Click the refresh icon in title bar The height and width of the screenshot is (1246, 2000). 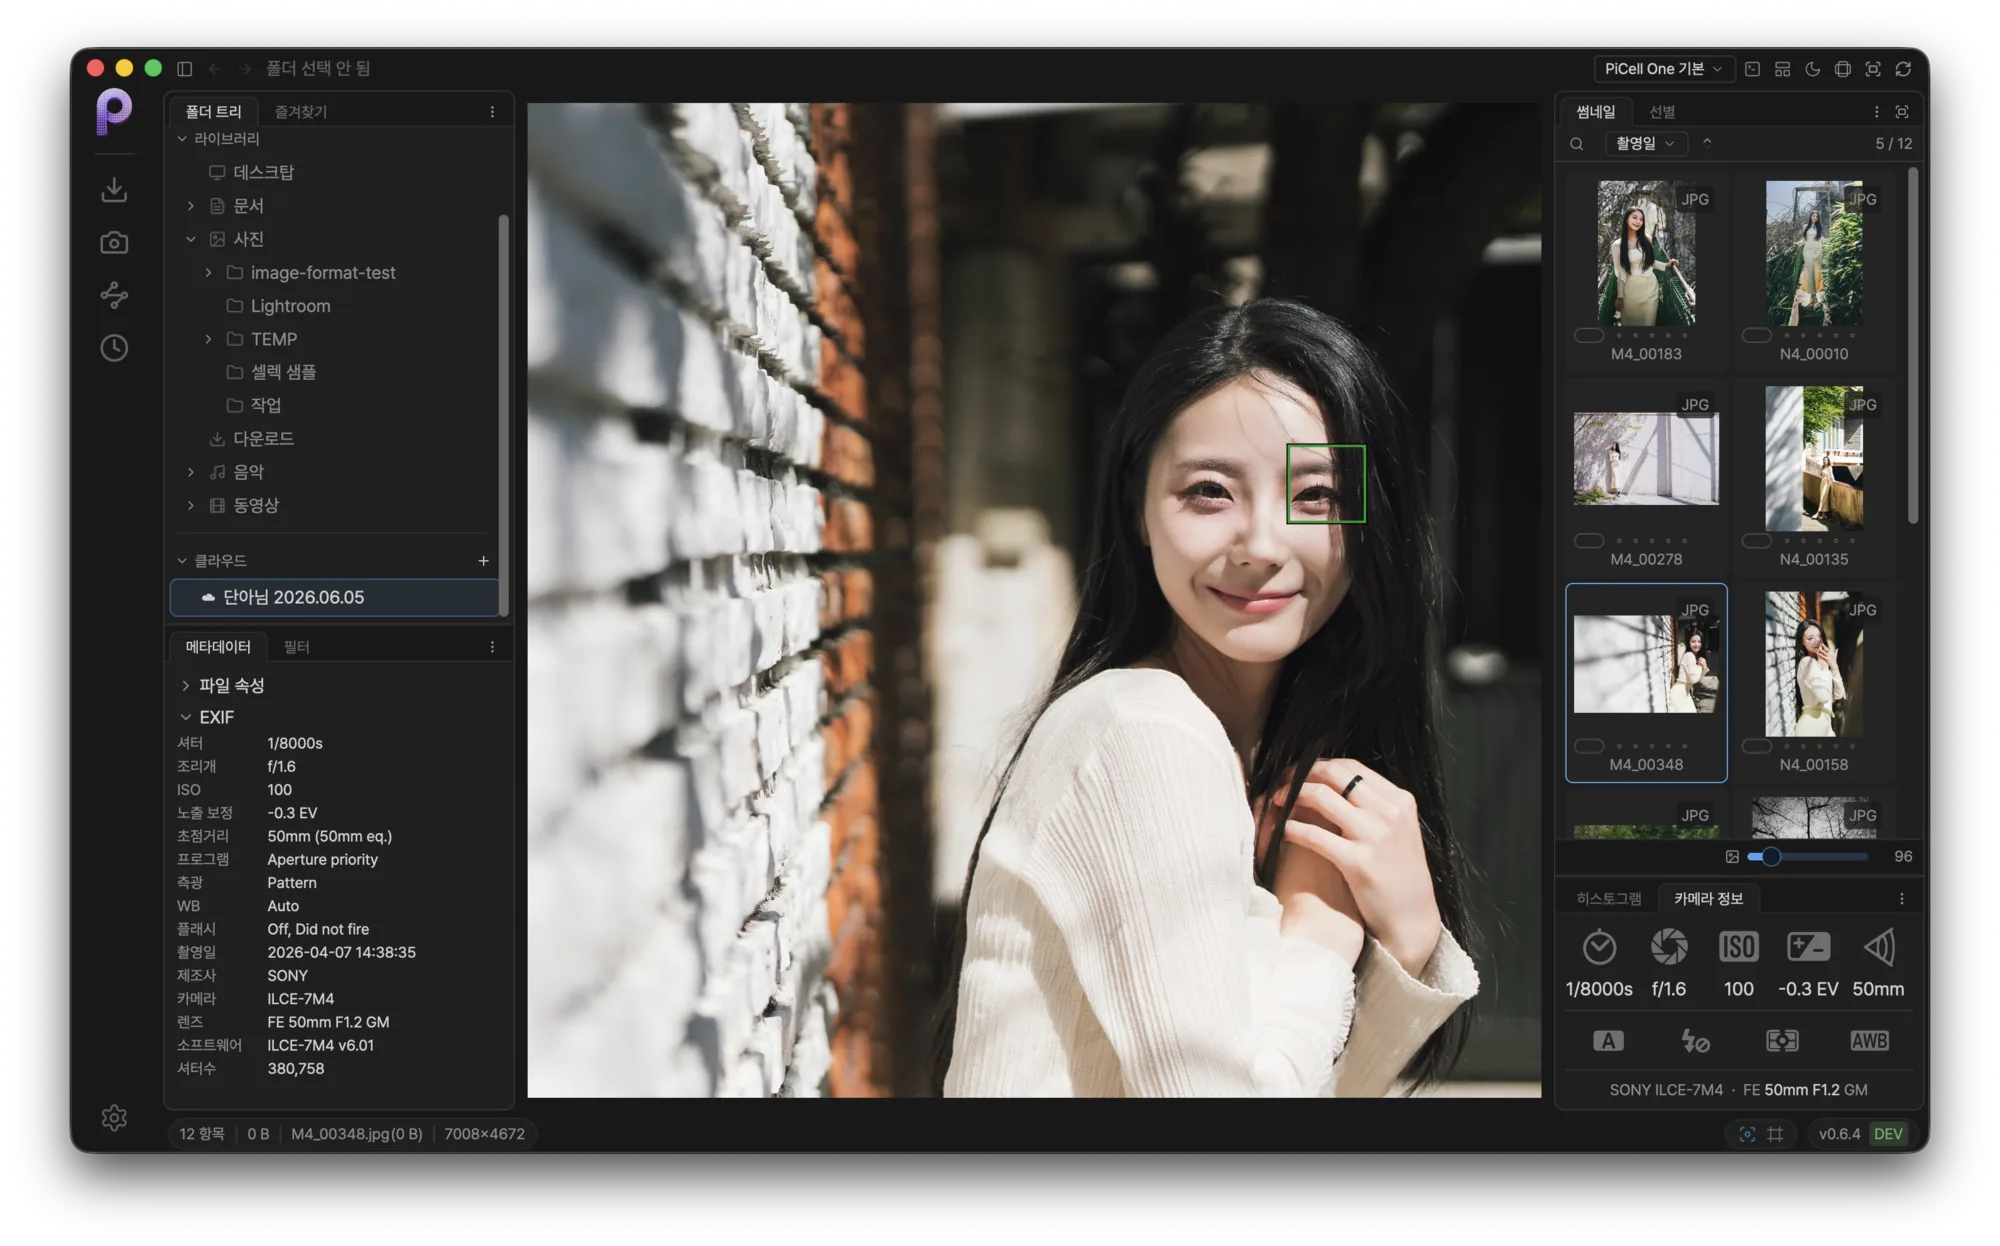[1903, 69]
